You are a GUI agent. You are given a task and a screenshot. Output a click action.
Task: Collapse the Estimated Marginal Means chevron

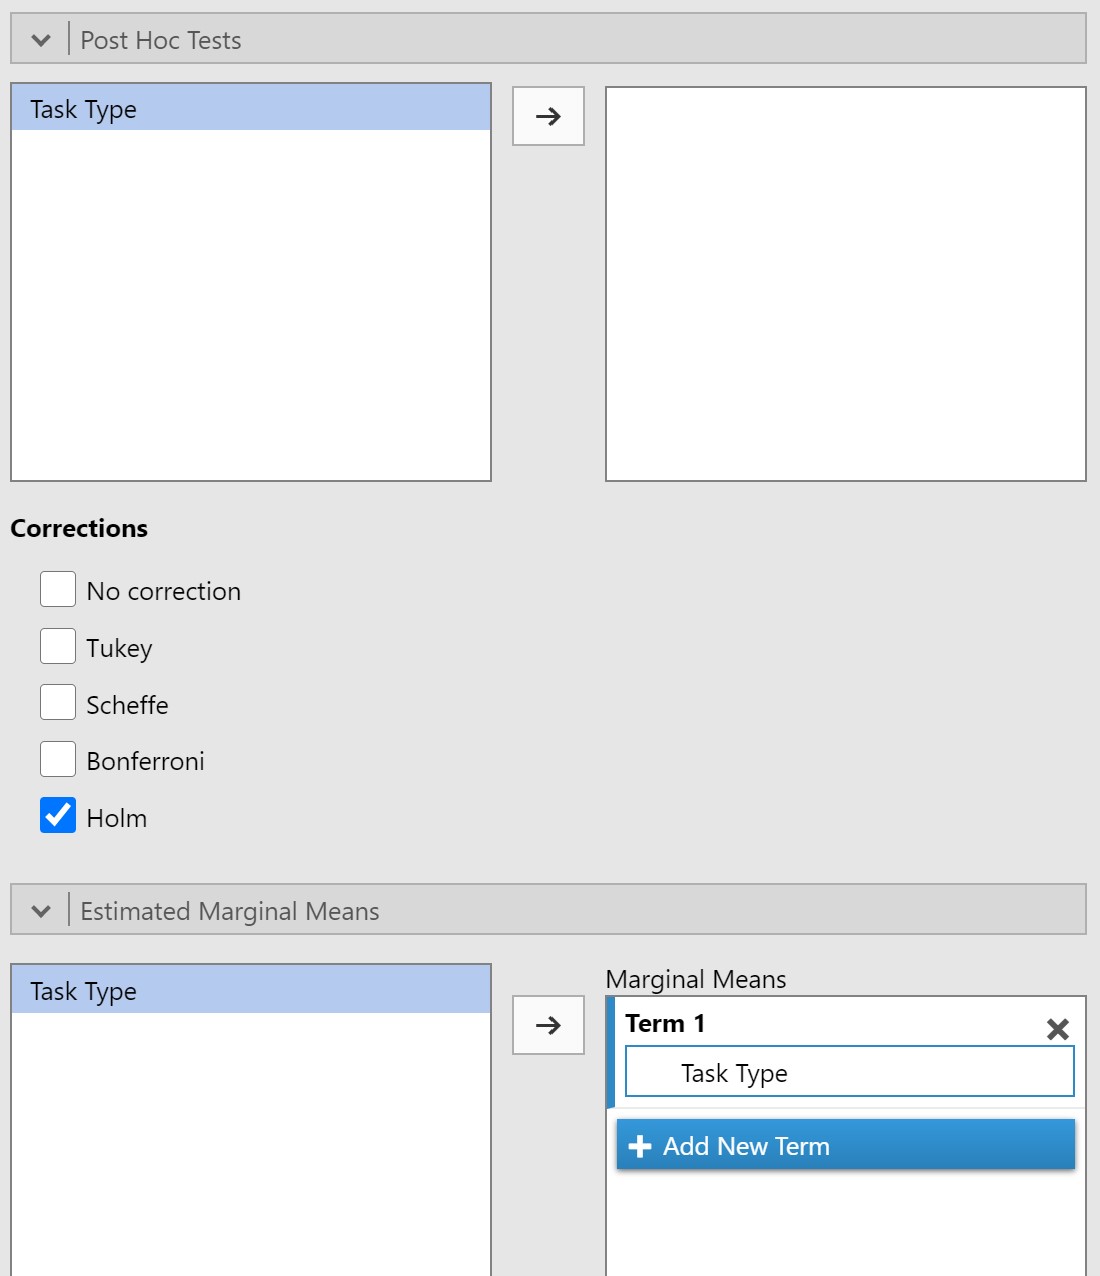pyautogui.click(x=41, y=911)
